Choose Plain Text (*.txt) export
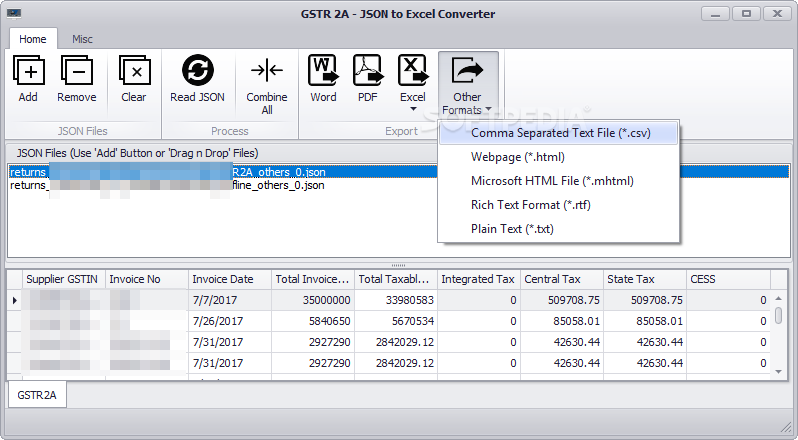 [x=559, y=229]
